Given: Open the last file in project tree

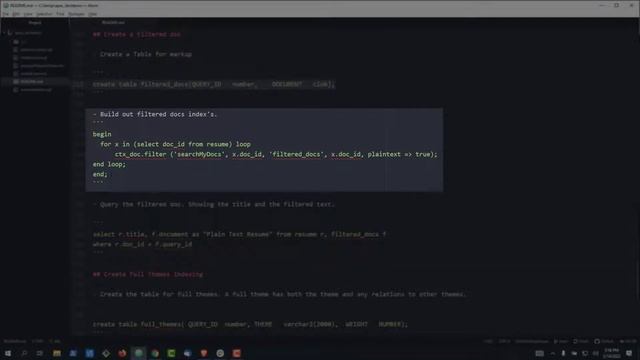Looking at the screenshot, I should pyautogui.click(x=36, y=89).
